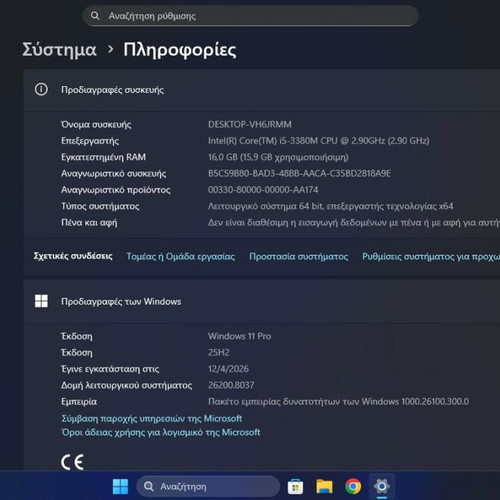Open File Explorer from the taskbar
This screenshot has height=500, width=500.
click(x=324, y=487)
